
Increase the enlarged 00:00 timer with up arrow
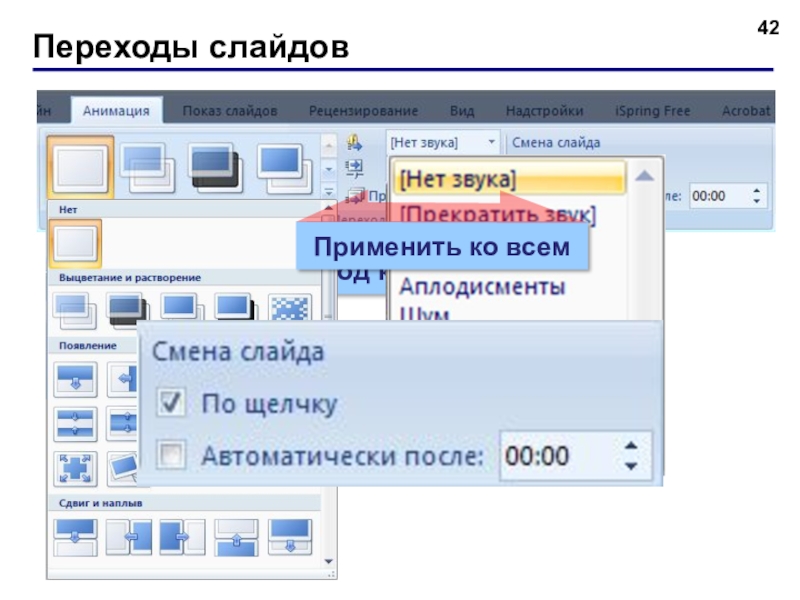tap(631, 446)
